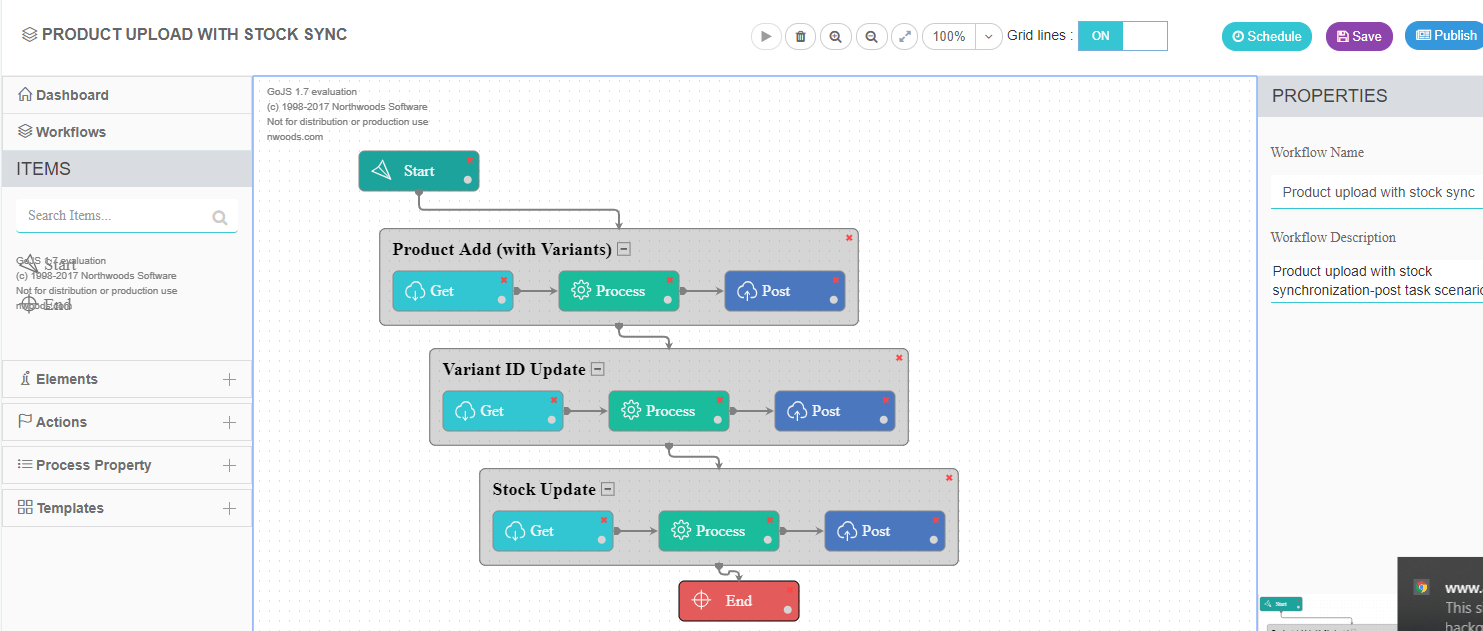Zoom in using the magnifier plus icon
Screen dimensions: 1483x631
click(x=835, y=36)
